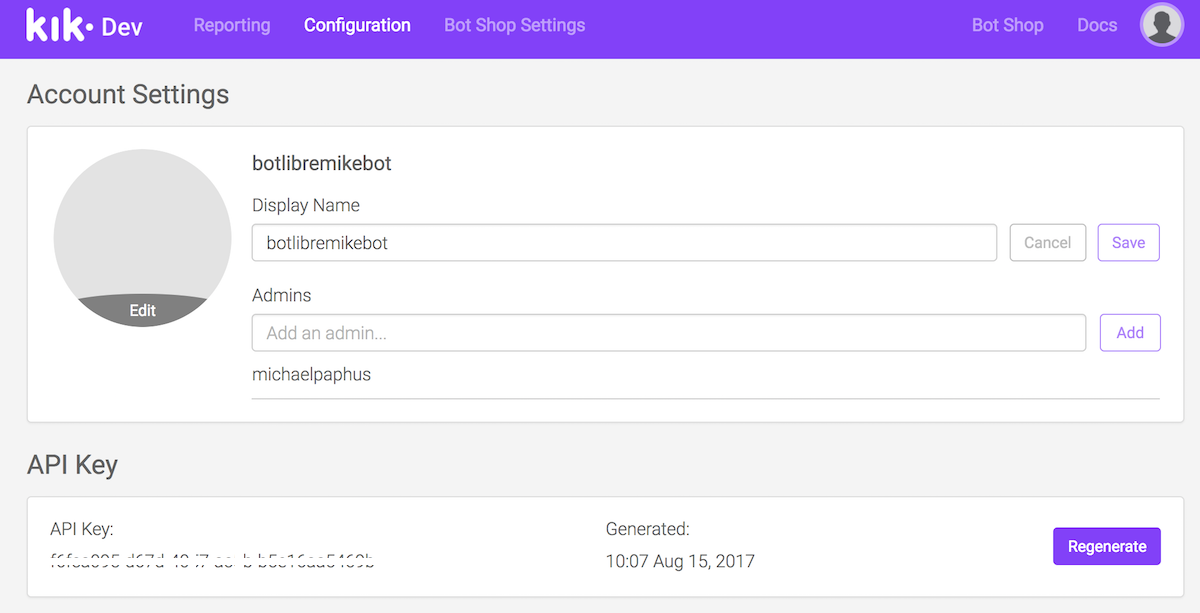
Task: Click the Edit overlay on profile picture
Action: [x=142, y=310]
